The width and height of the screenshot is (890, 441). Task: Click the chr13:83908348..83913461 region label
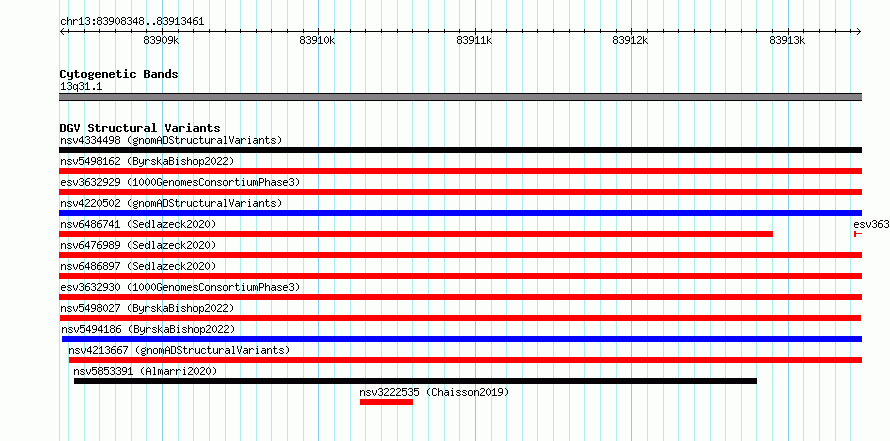click(x=132, y=22)
